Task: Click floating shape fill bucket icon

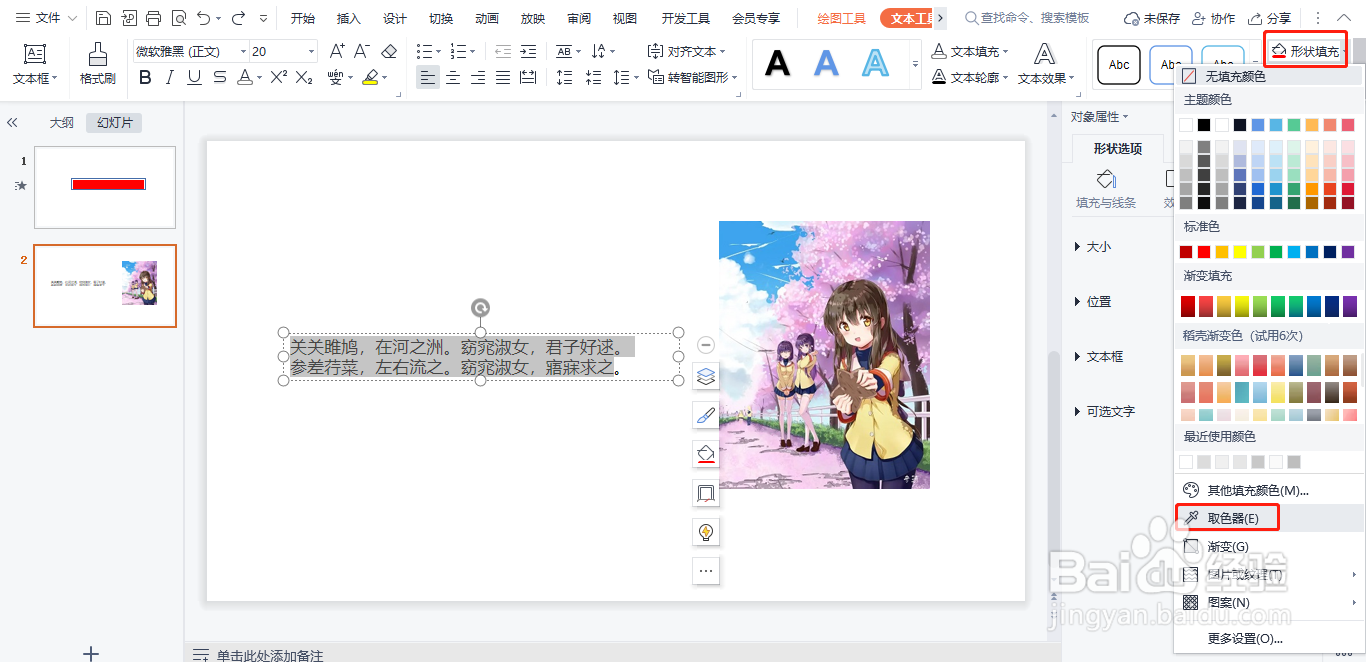Action: click(x=706, y=455)
